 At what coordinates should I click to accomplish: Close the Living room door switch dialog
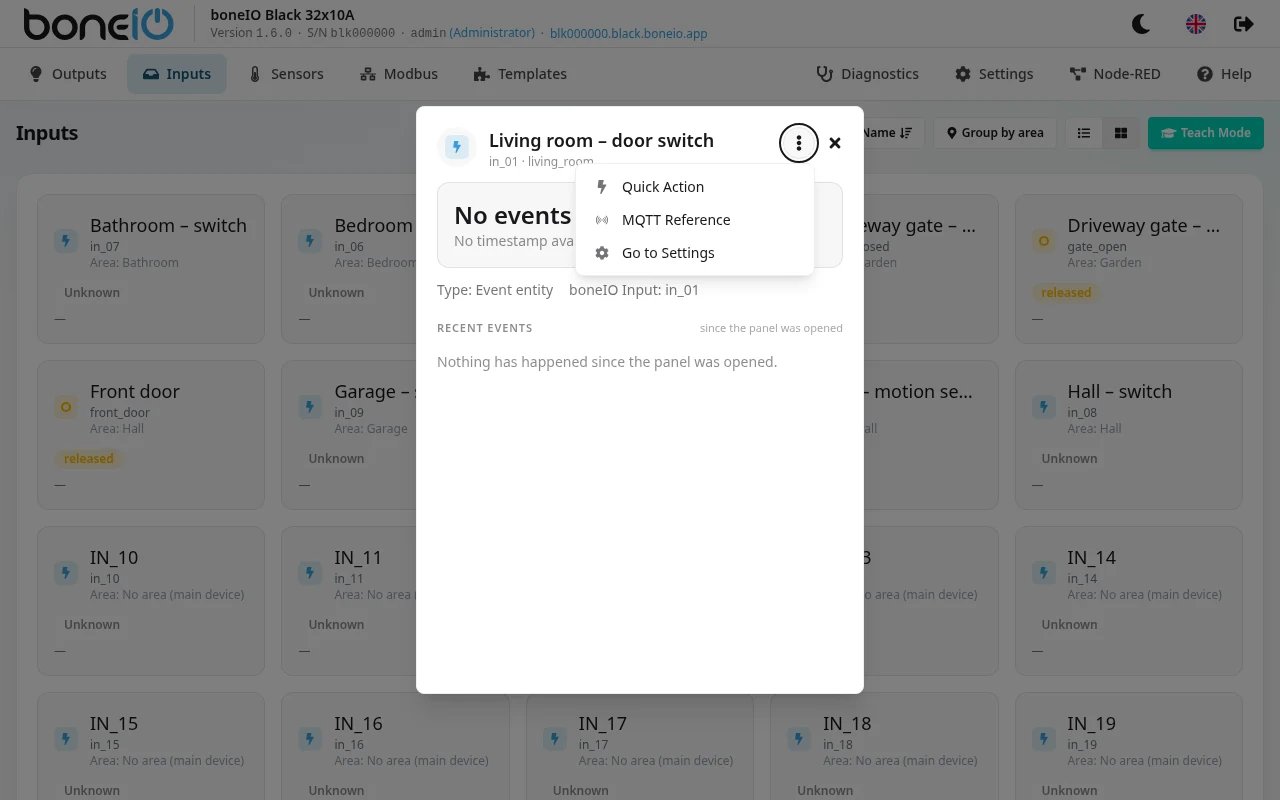pyautogui.click(x=835, y=143)
